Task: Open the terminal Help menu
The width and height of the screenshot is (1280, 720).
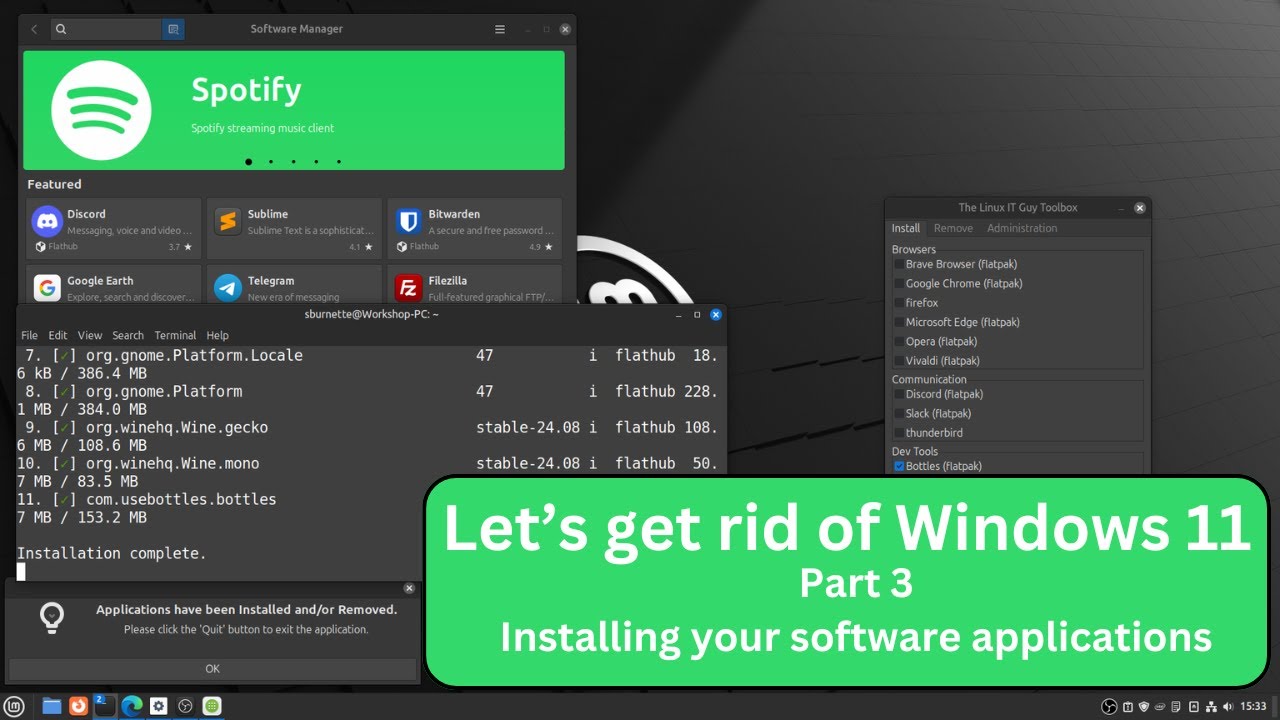Action: pyautogui.click(x=217, y=336)
